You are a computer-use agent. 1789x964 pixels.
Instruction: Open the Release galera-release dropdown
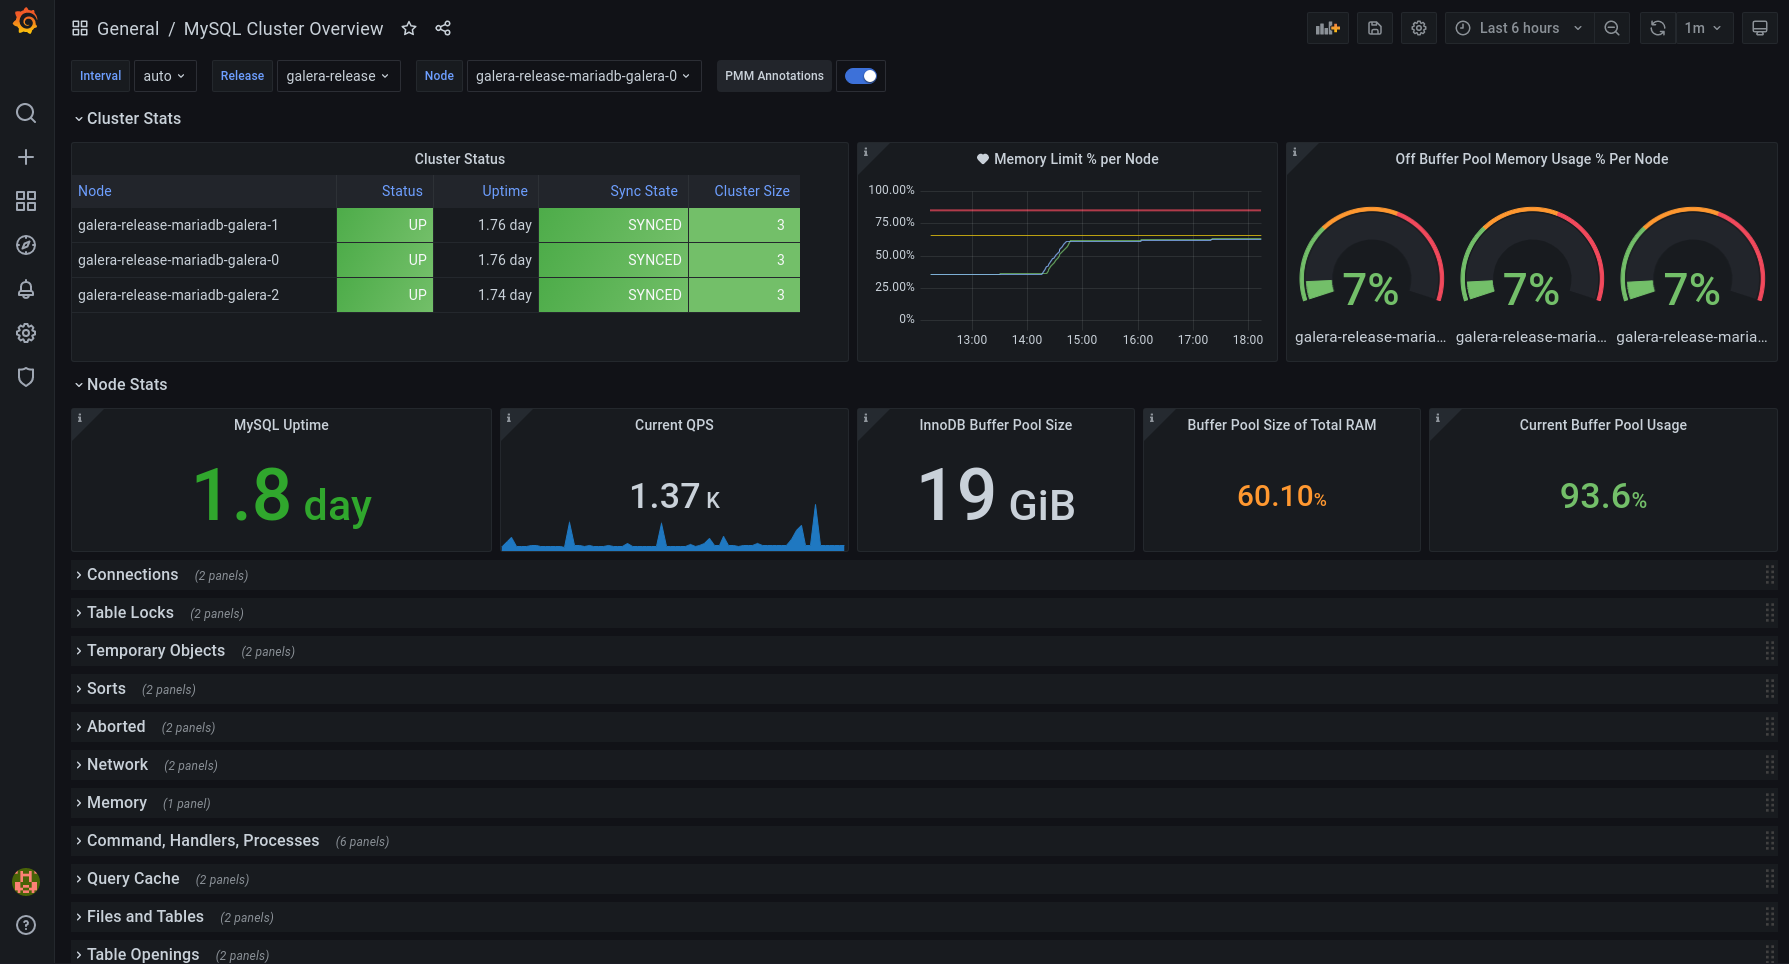click(x=338, y=76)
